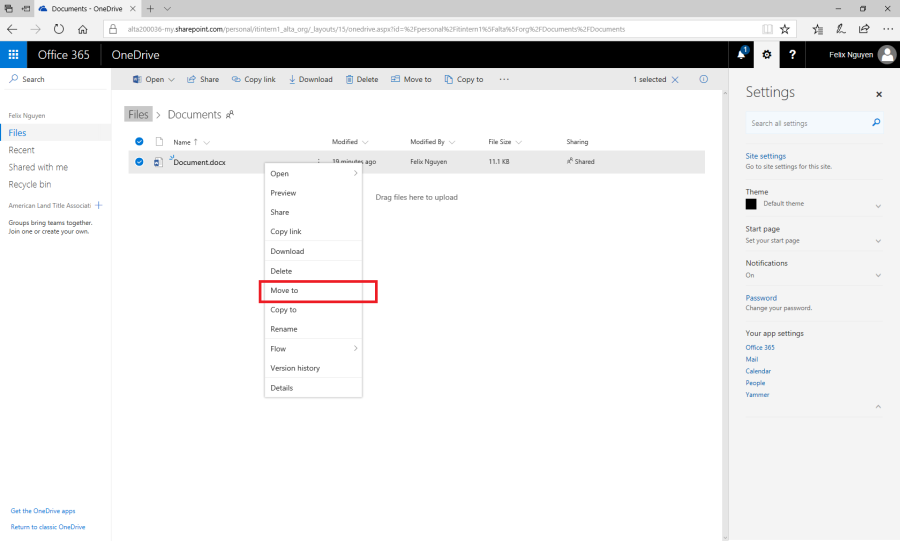The height and width of the screenshot is (541, 900).
Task: Open the Office 365 app launcher grid
Action: tap(13, 55)
